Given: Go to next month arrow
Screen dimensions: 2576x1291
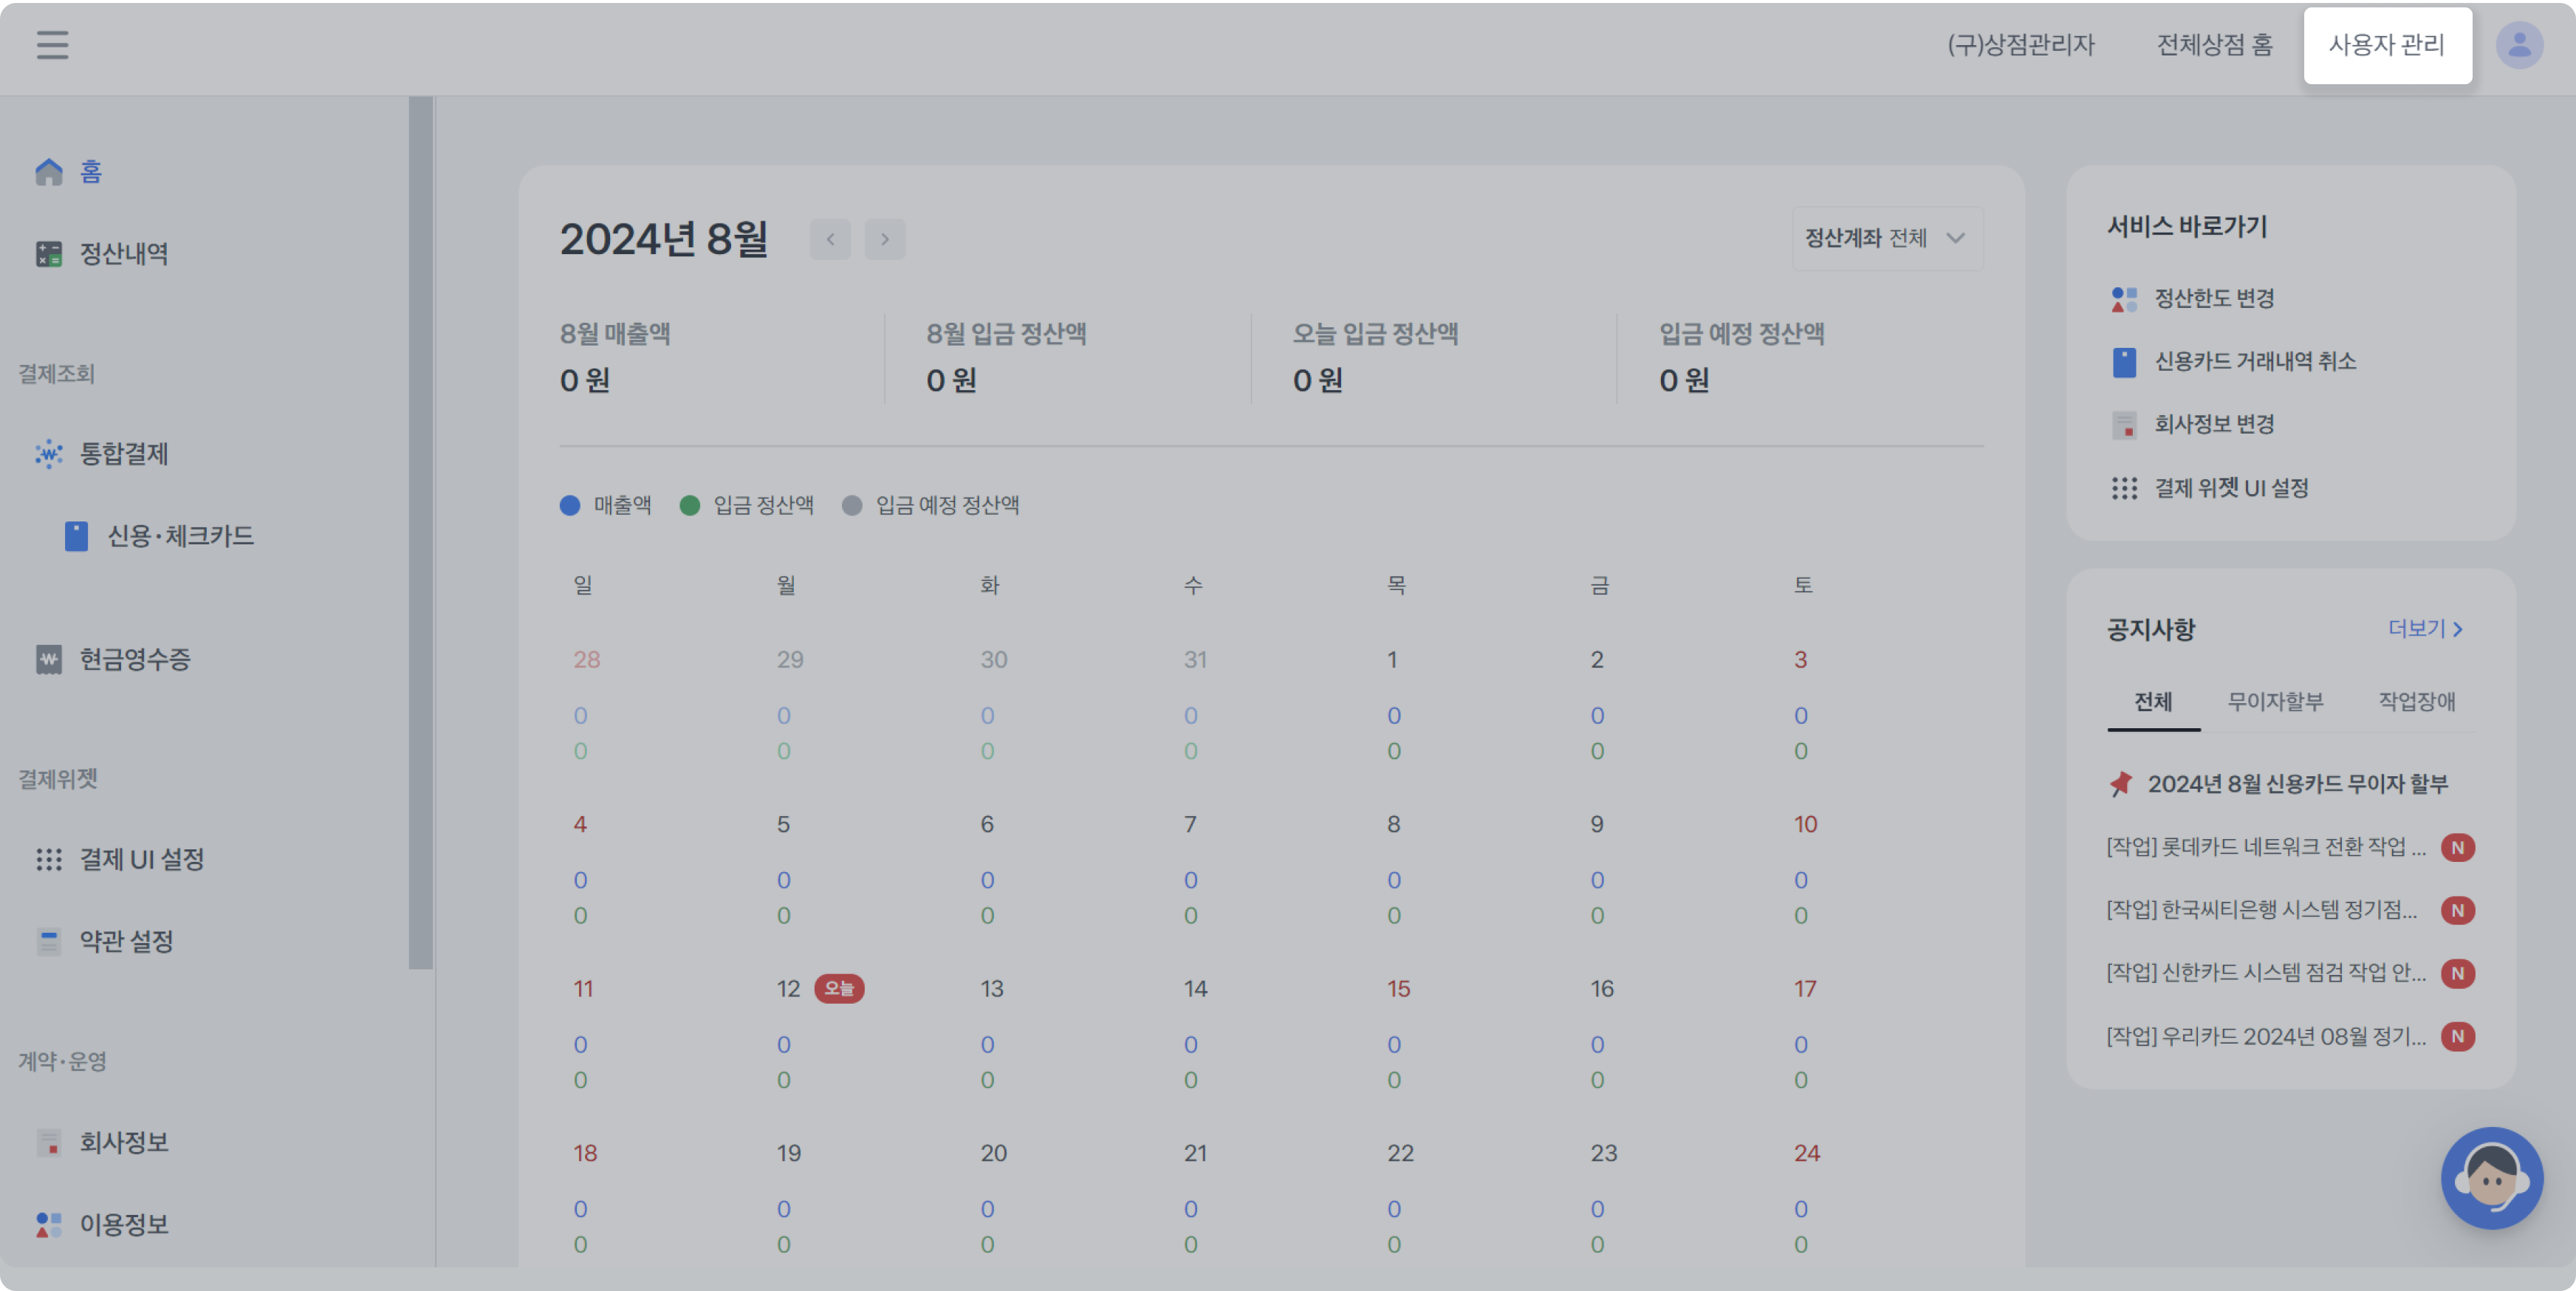Looking at the screenshot, I should coord(885,239).
